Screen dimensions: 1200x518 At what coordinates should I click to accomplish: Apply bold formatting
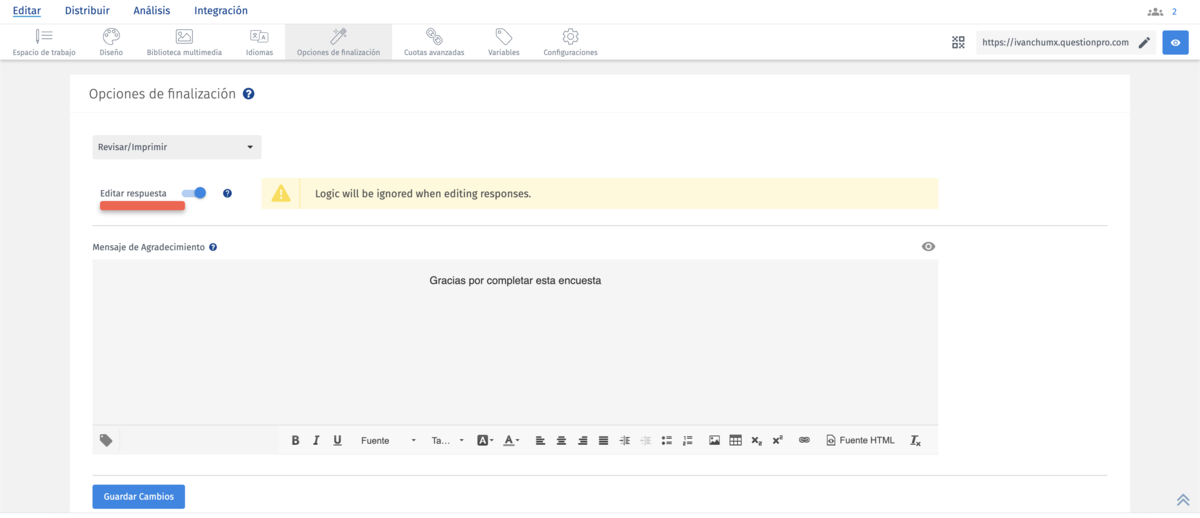[295, 440]
